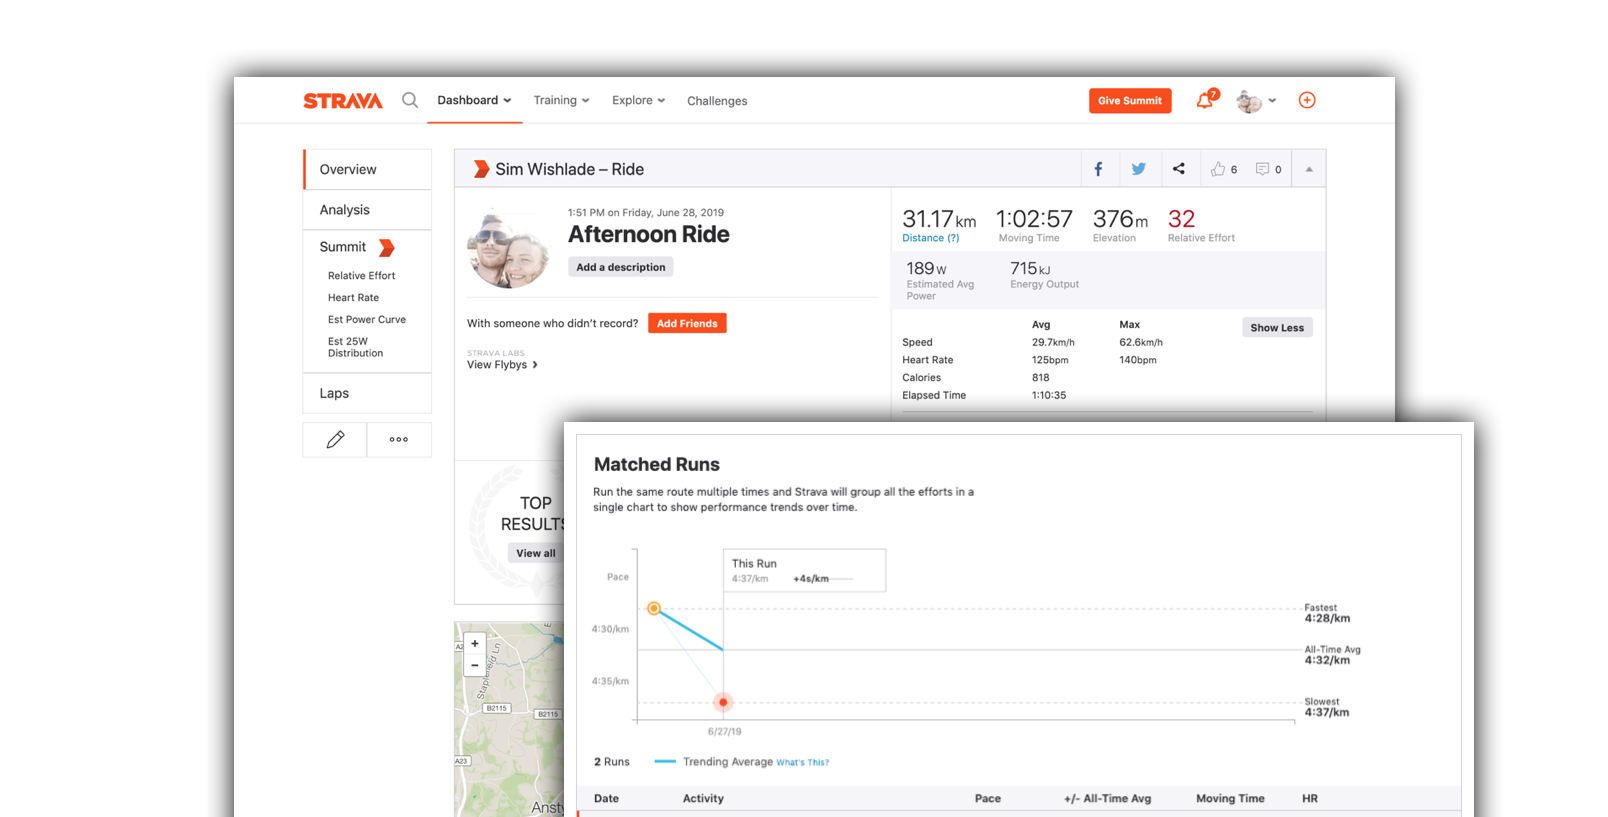The height and width of the screenshot is (817, 1608).
Task: Open comments via speech bubble icon
Action: click(1262, 169)
